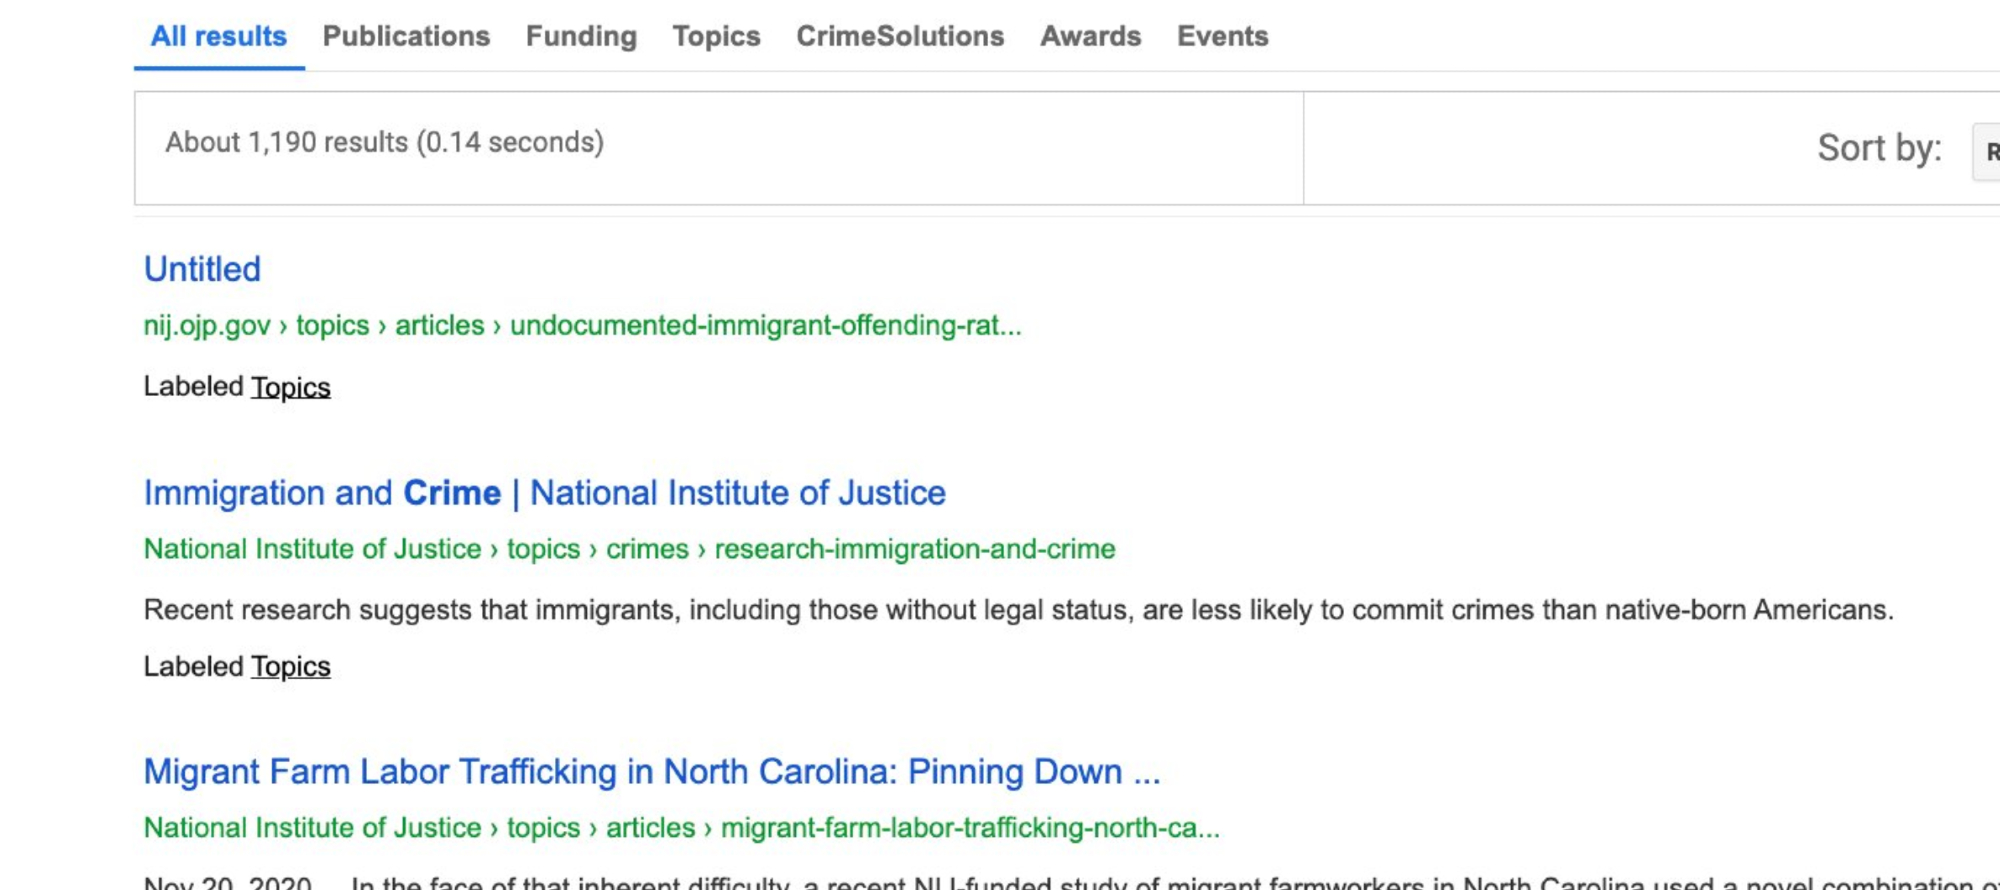Switch to the Events tab
Viewport: 2000px width, 890px height.
point(1222,36)
